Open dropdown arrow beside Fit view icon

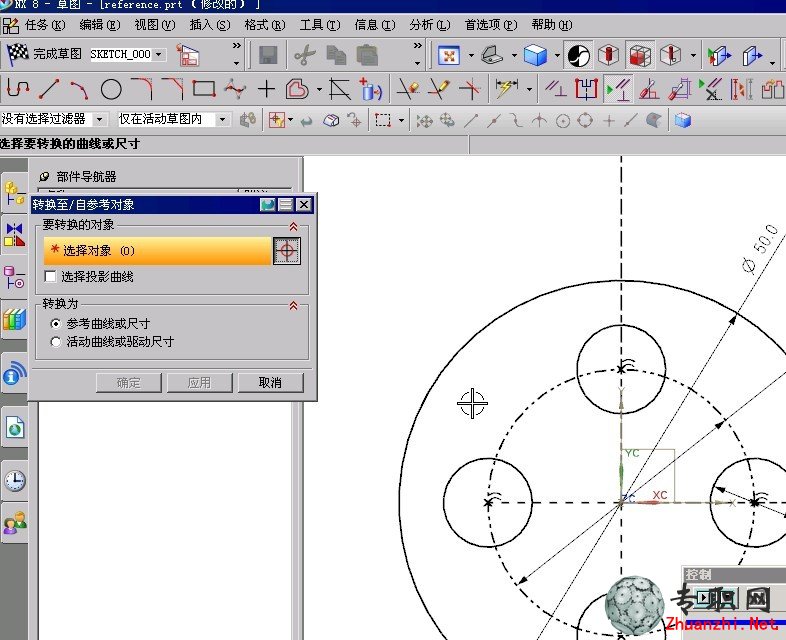(x=471, y=55)
